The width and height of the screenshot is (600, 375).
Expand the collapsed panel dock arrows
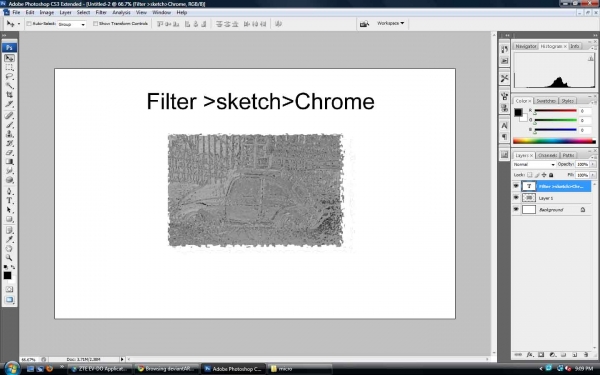click(x=507, y=35)
